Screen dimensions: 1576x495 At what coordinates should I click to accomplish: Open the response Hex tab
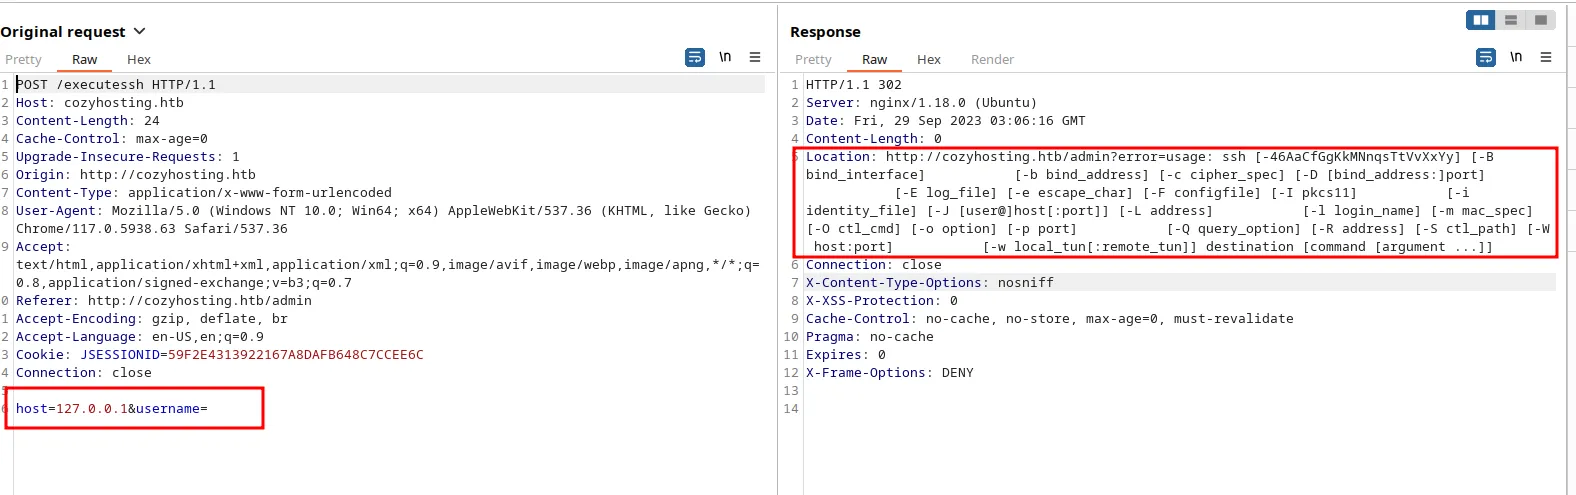click(x=929, y=60)
